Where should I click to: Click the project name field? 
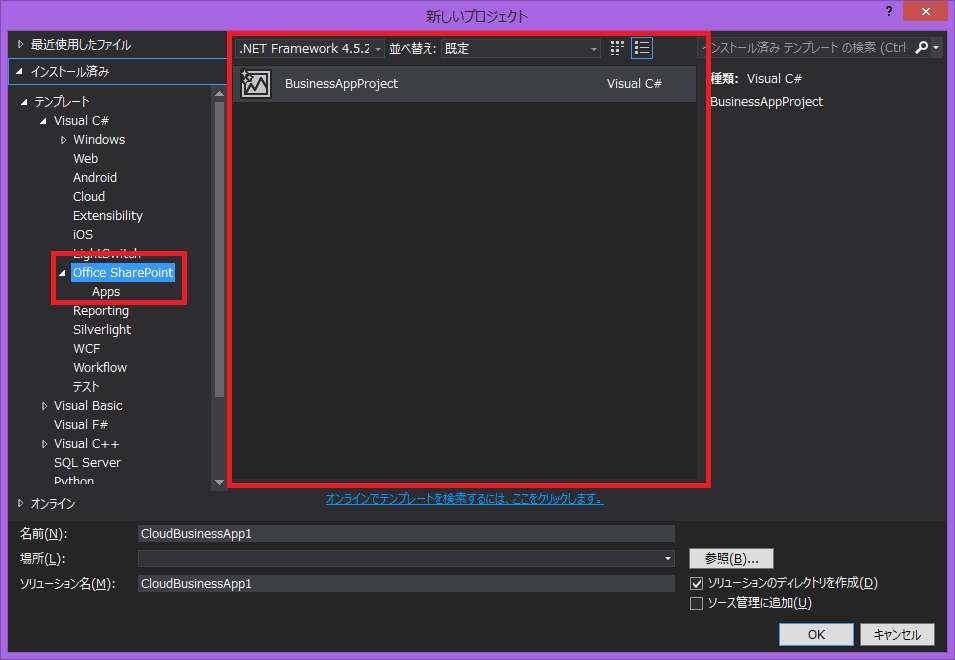click(406, 533)
